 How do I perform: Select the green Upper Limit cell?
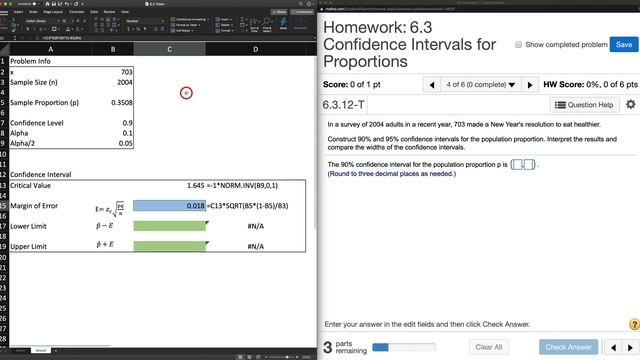pyautogui.click(x=169, y=247)
